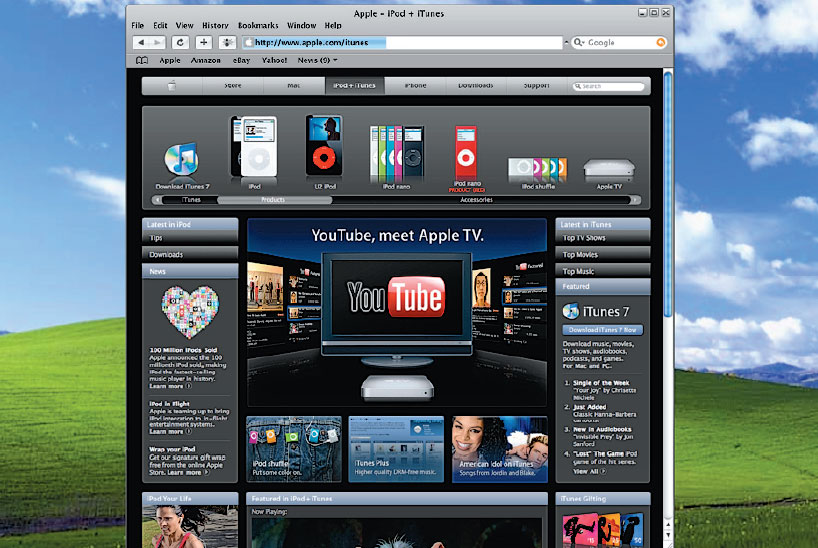
Task: Open the Edit menu
Action: 160,25
